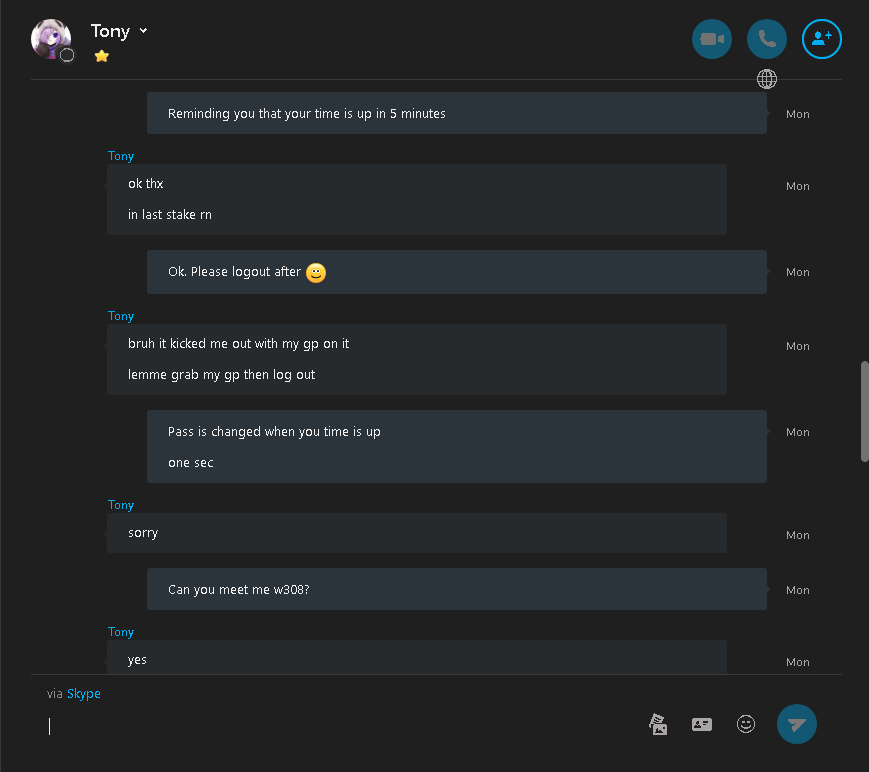Viewport: 869px width, 772px height.
Task: Start a voice call with Tony
Action: 766,39
